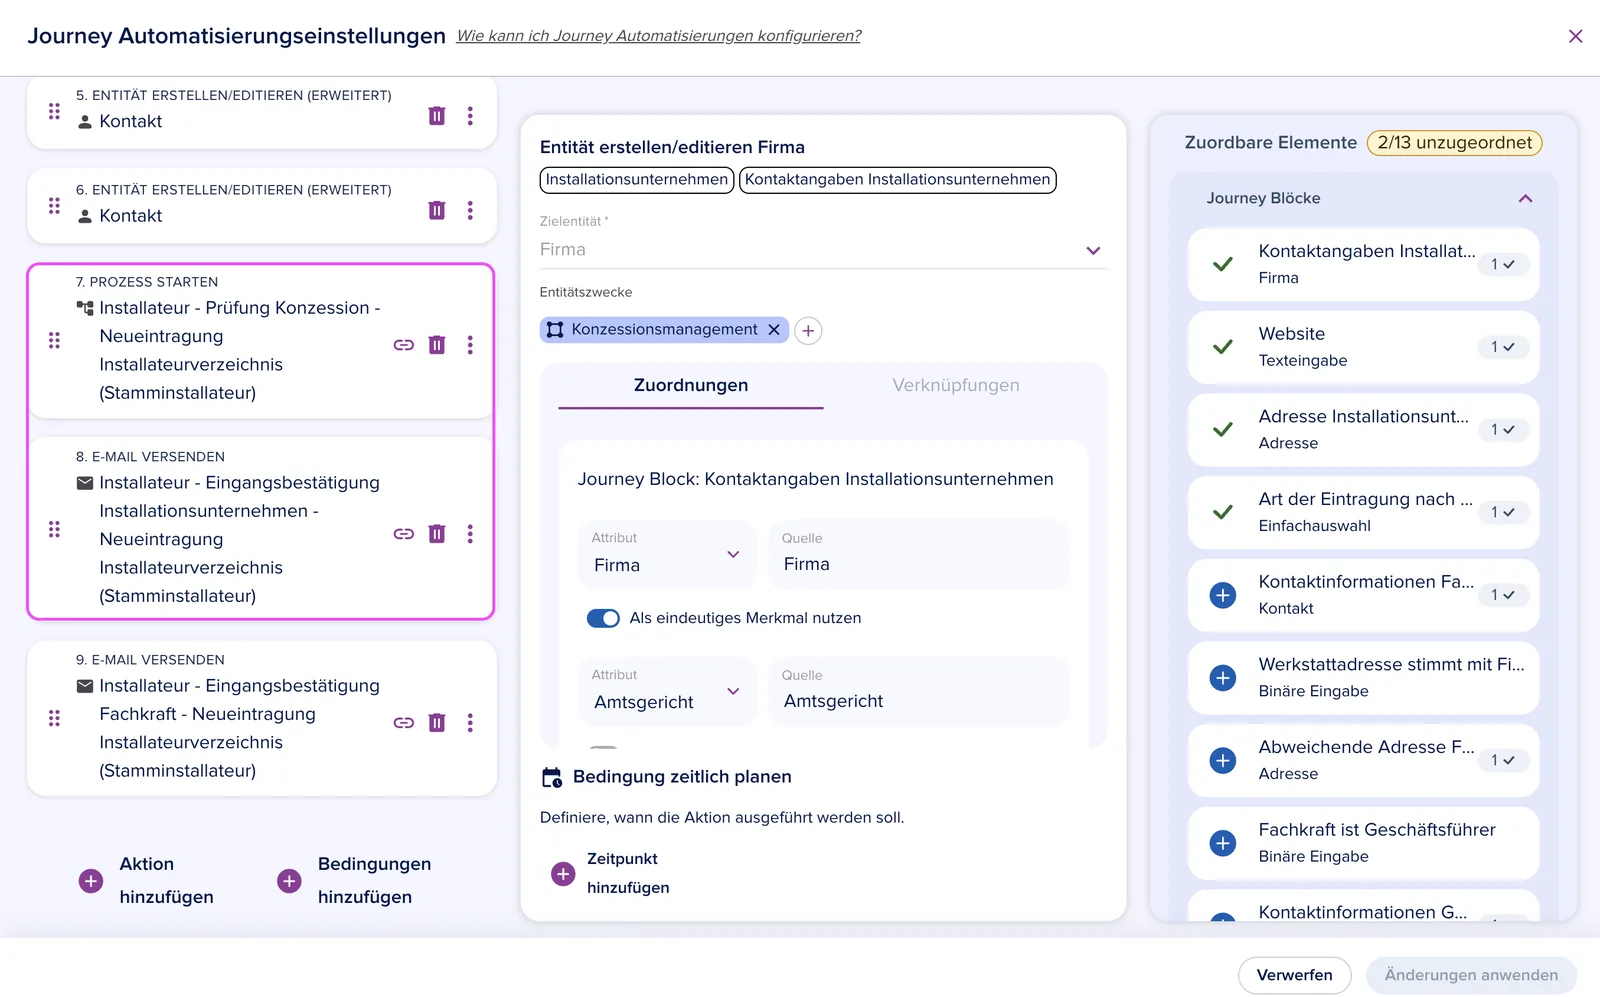Image resolution: width=1600 pixels, height=997 pixels.
Task: Select Installationsunternehmen chip
Action: point(637,180)
